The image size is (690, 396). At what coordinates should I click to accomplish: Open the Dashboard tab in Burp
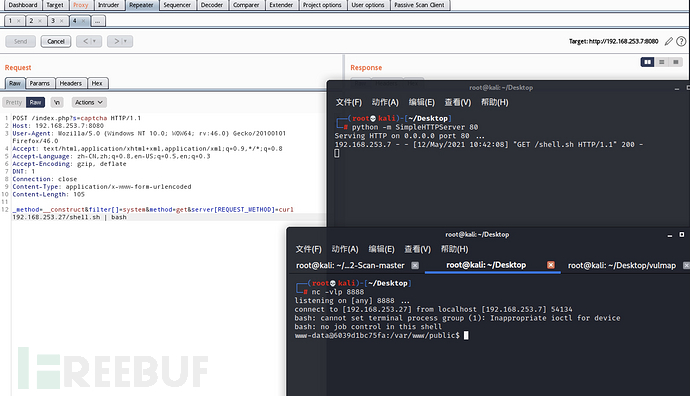pos(23,5)
